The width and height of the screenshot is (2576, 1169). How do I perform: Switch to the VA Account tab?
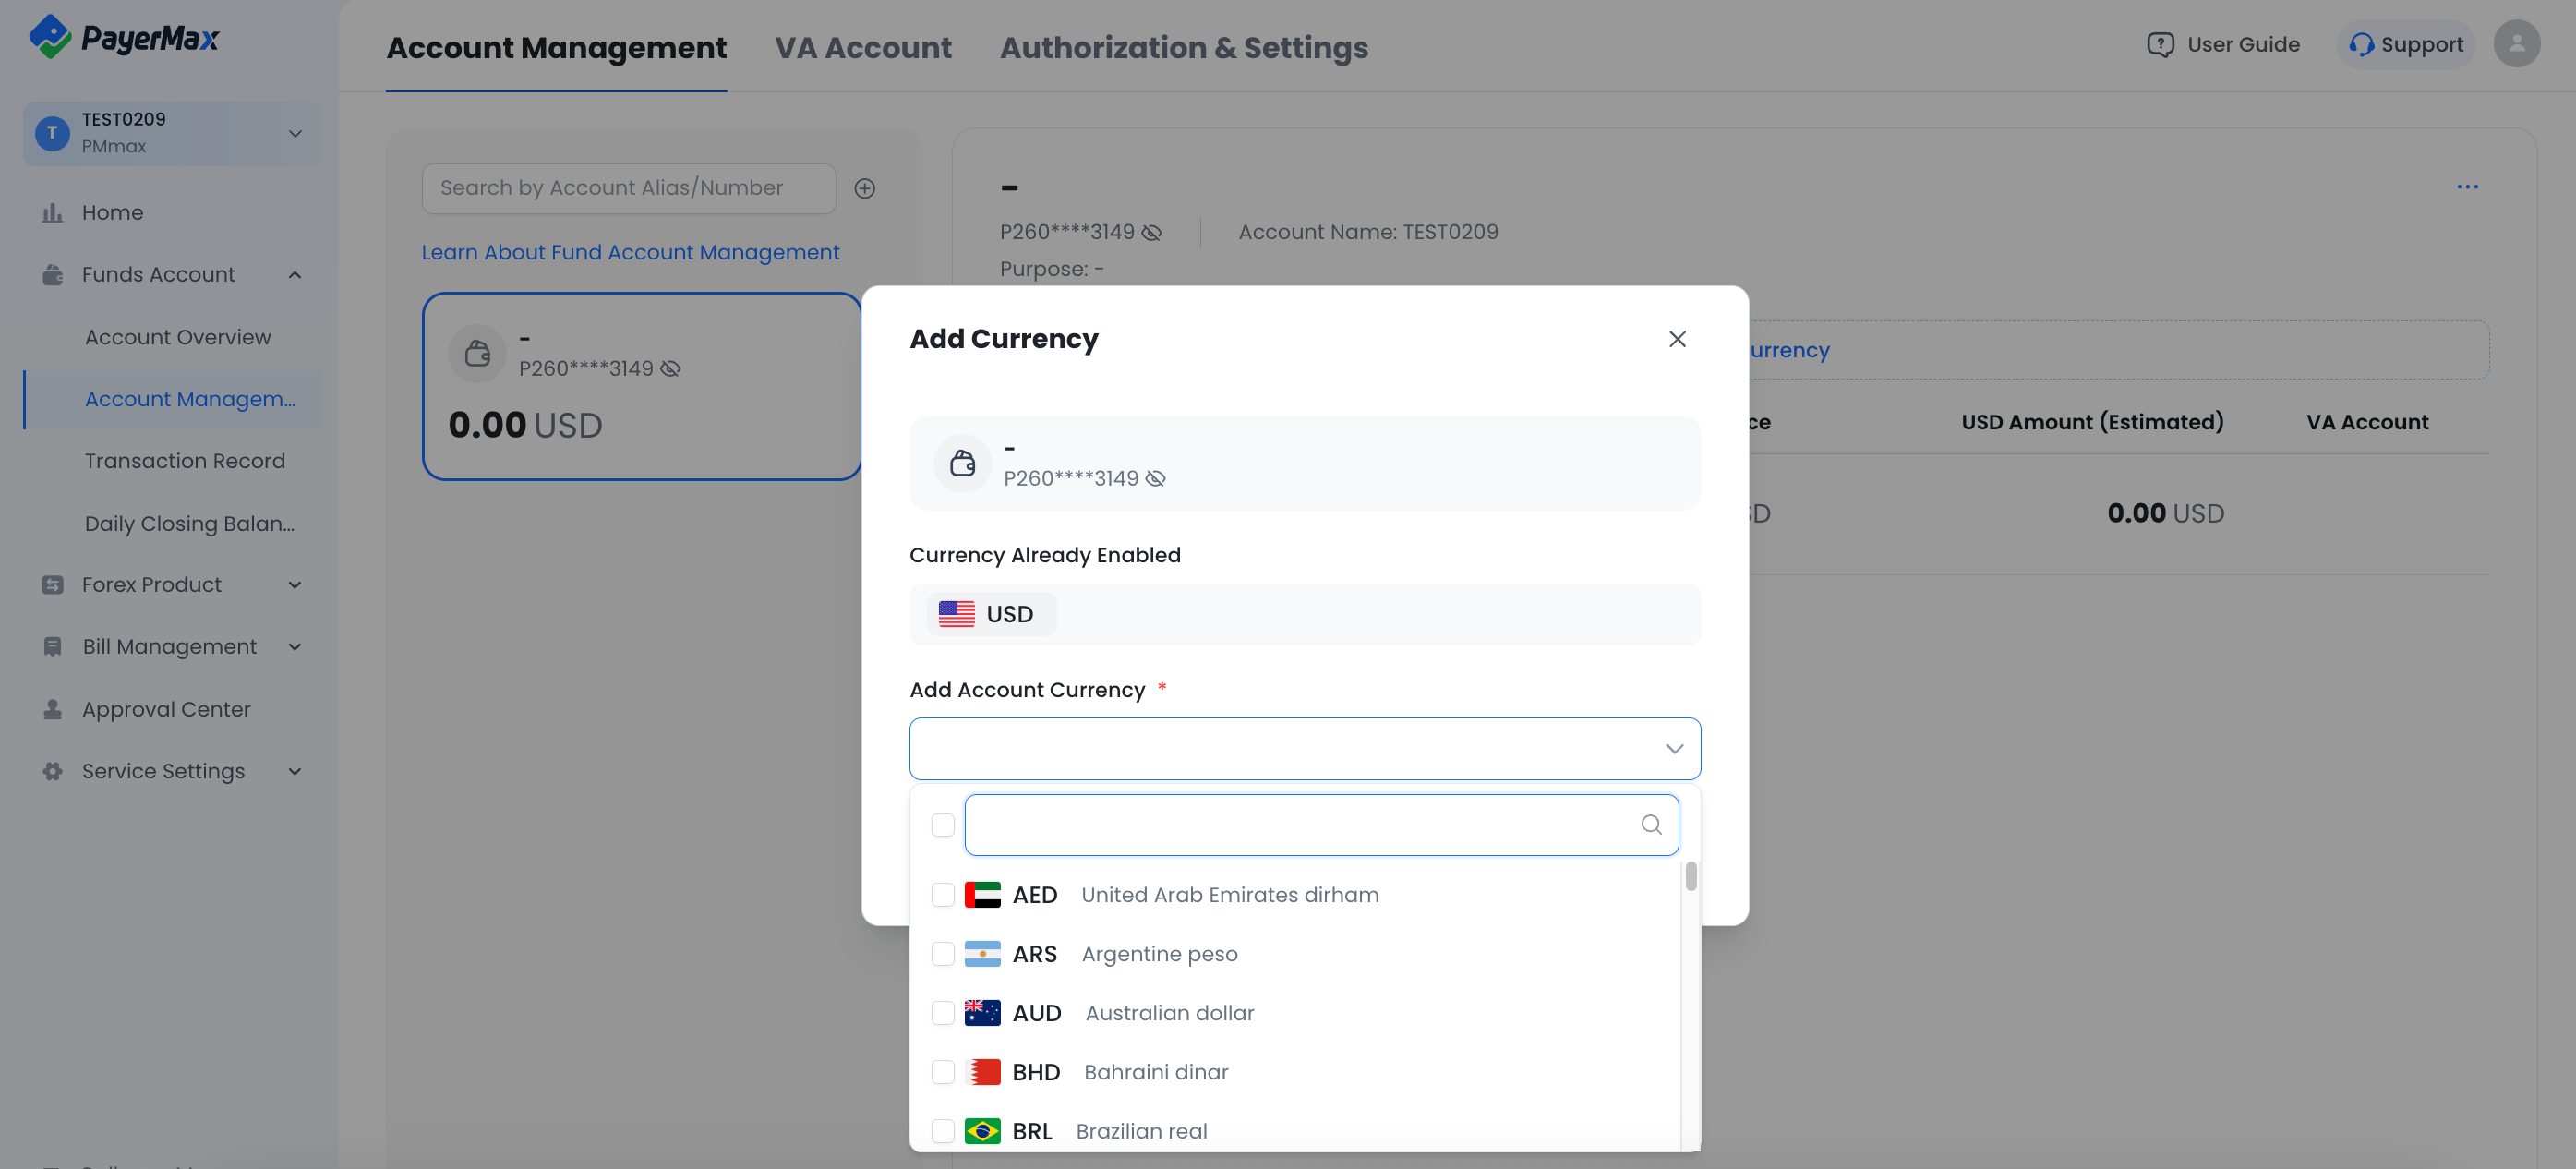point(863,47)
